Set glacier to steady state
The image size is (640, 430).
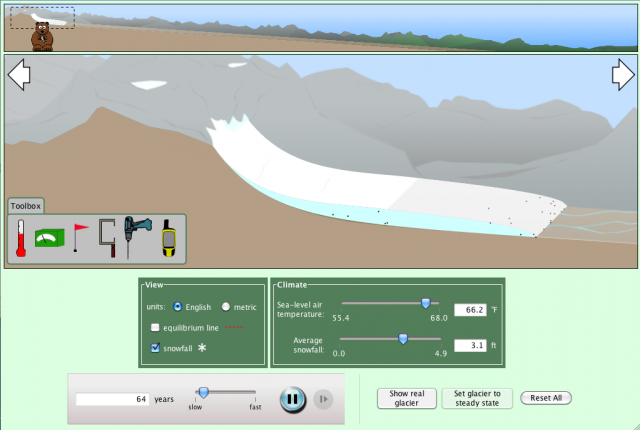(x=477, y=398)
